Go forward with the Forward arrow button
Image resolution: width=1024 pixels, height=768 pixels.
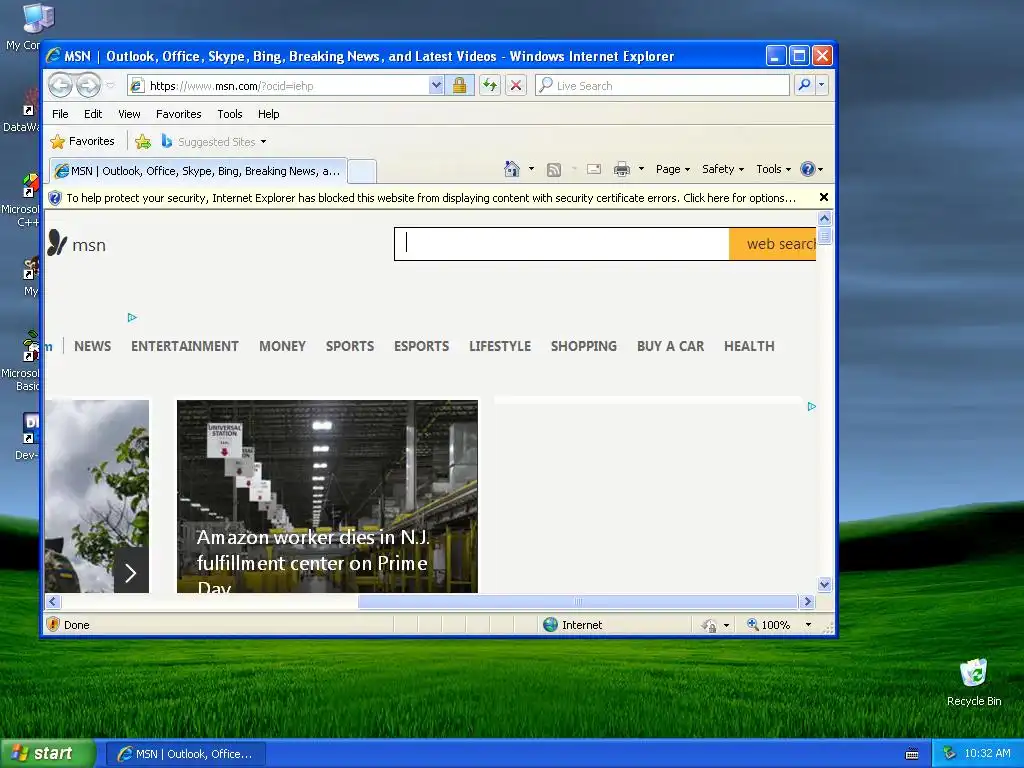88,85
